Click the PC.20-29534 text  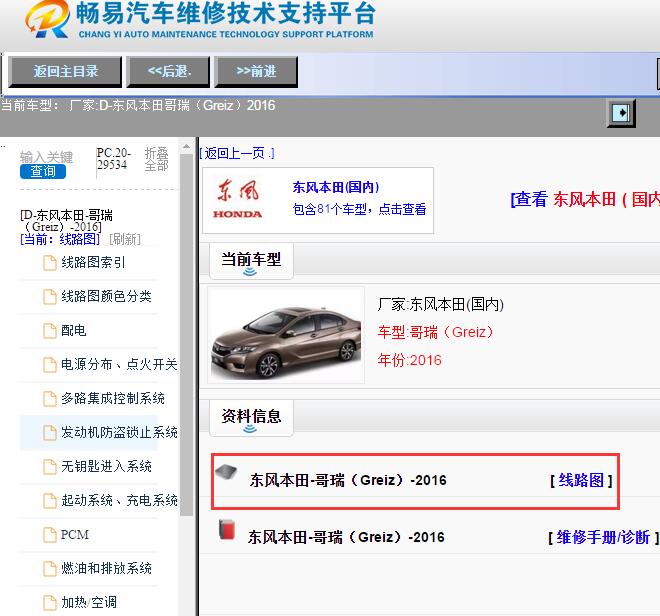coord(114,159)
